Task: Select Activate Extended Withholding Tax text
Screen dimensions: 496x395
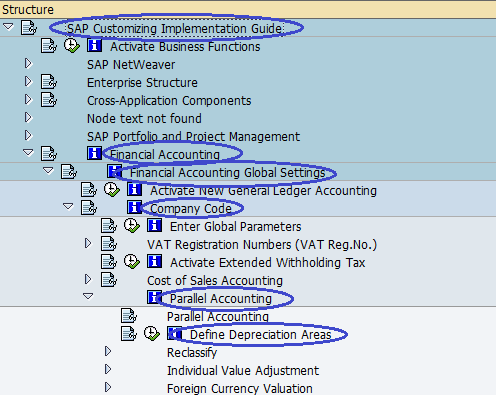Action: point(268,263)
